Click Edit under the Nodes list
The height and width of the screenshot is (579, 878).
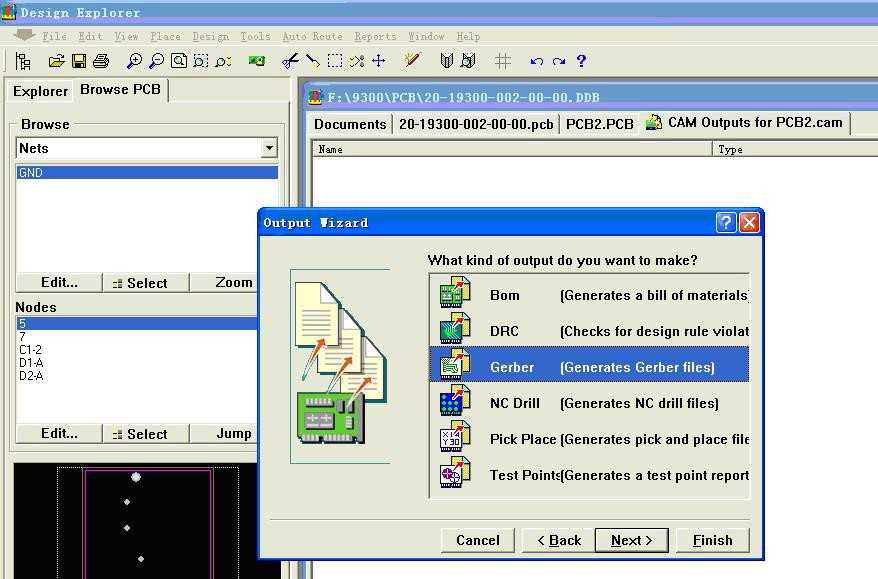pos(59,433)
